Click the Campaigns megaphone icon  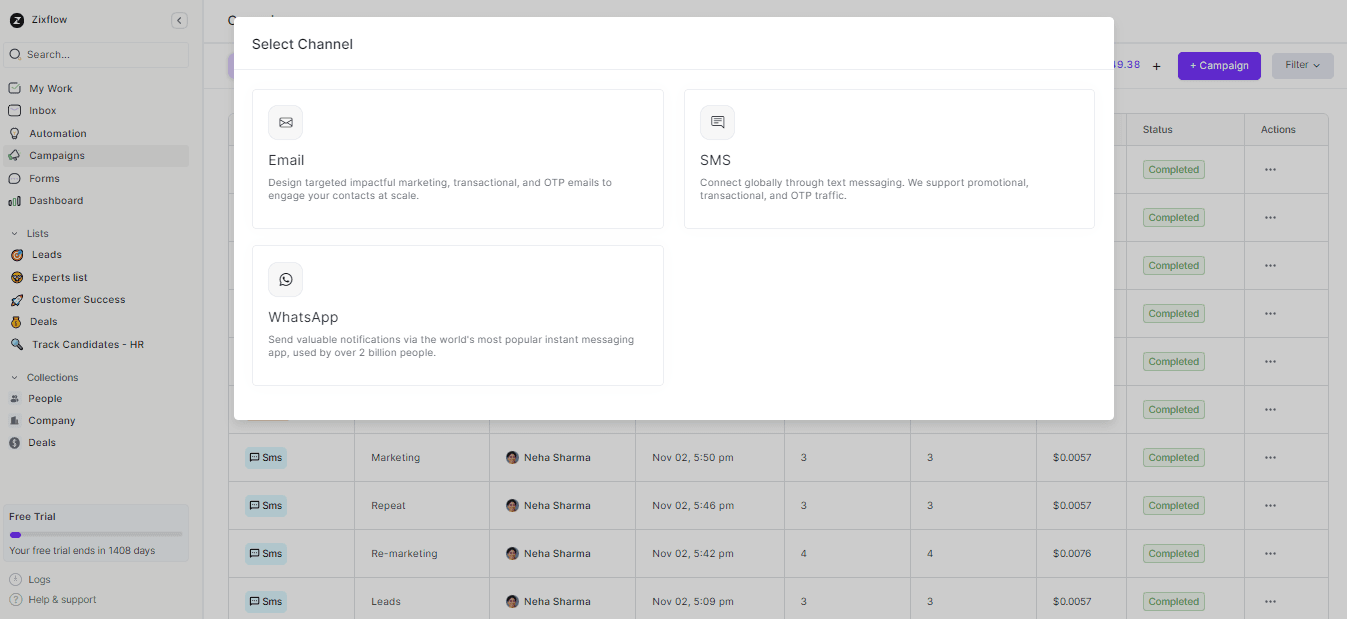[14, 155]
